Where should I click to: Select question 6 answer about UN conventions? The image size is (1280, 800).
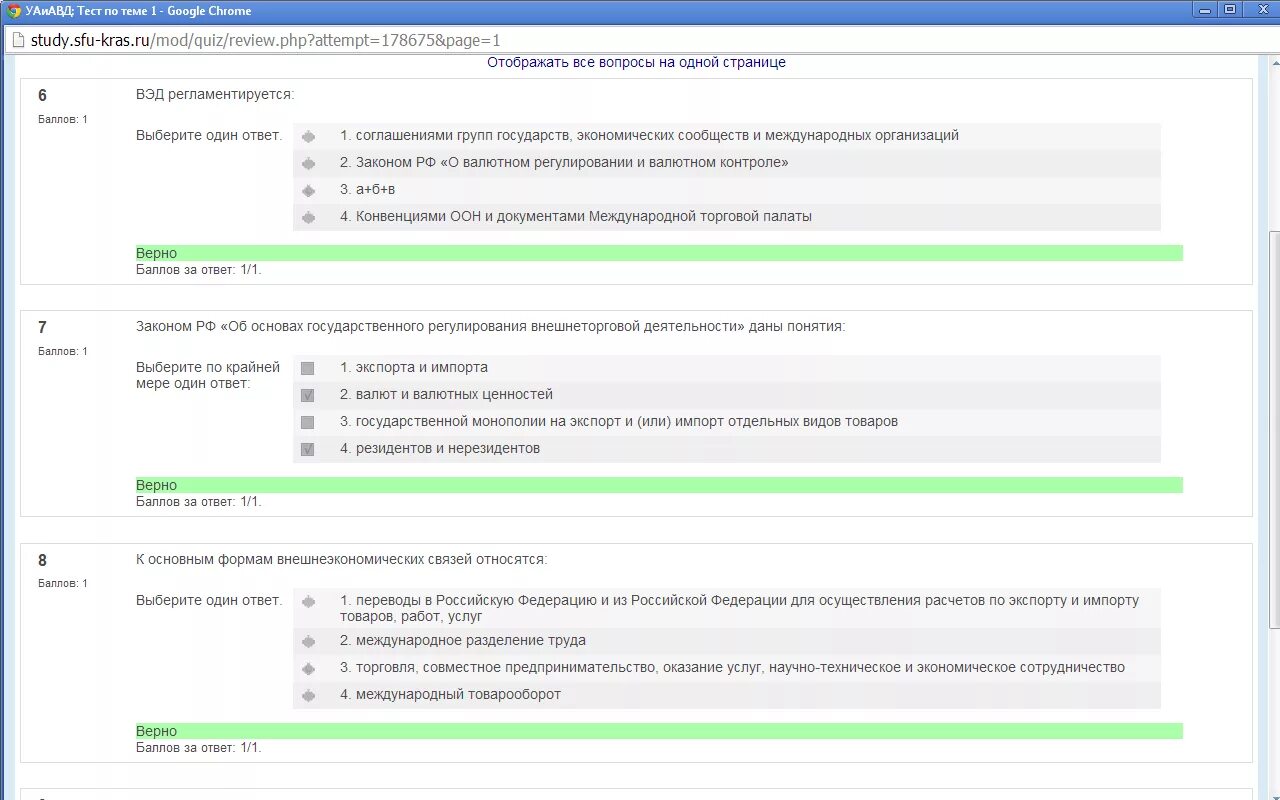click(309, 217)
